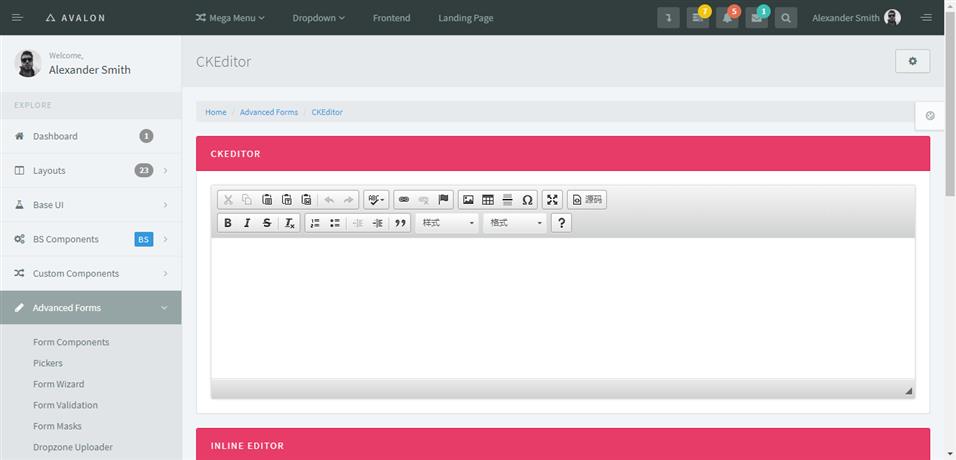
Task: Open Landing Page in top navigation
Action: coord(466,18)
